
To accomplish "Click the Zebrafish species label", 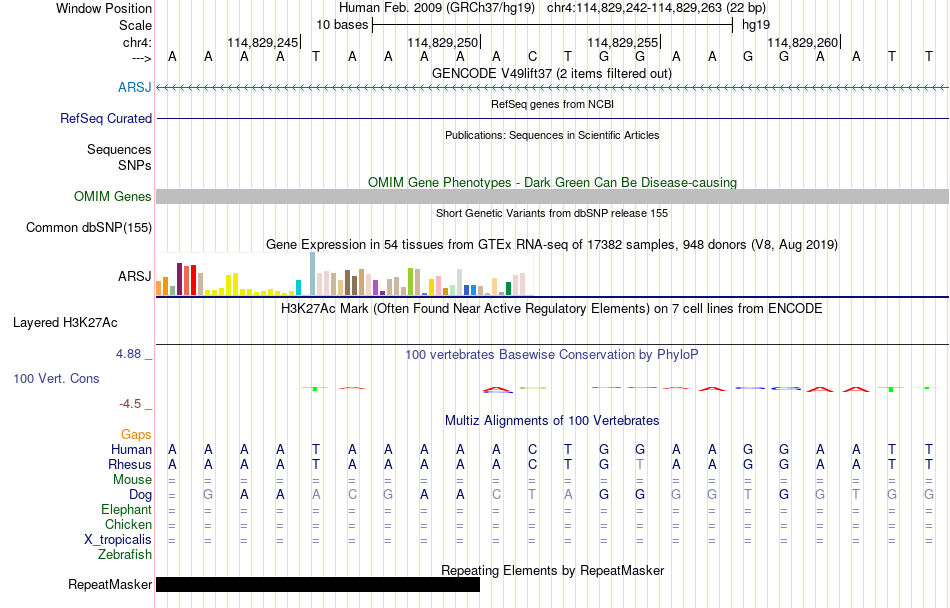I will tap(125, 555).
